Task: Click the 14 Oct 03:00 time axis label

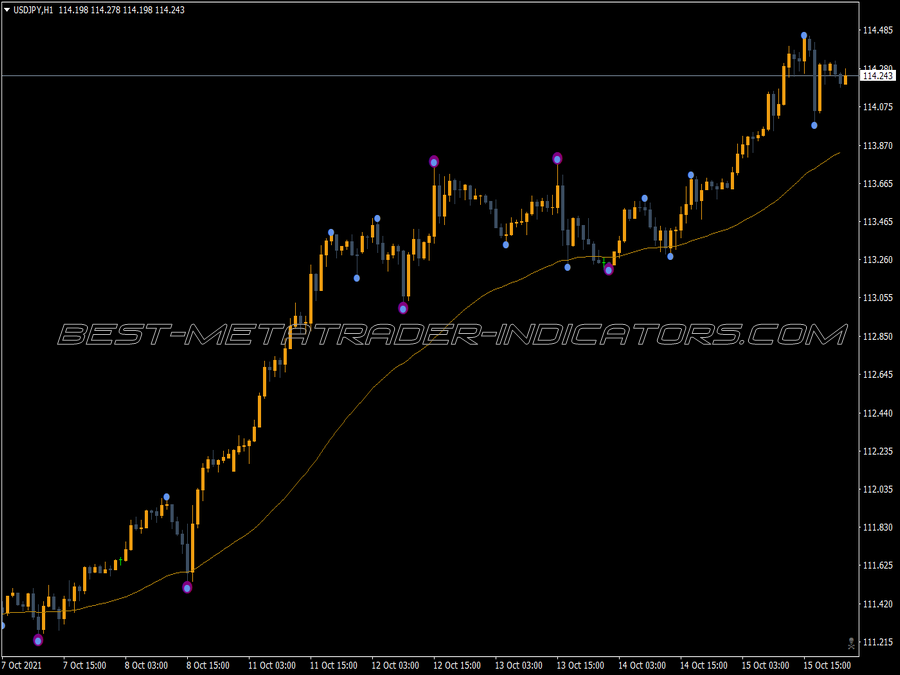Action: [642, 666]
